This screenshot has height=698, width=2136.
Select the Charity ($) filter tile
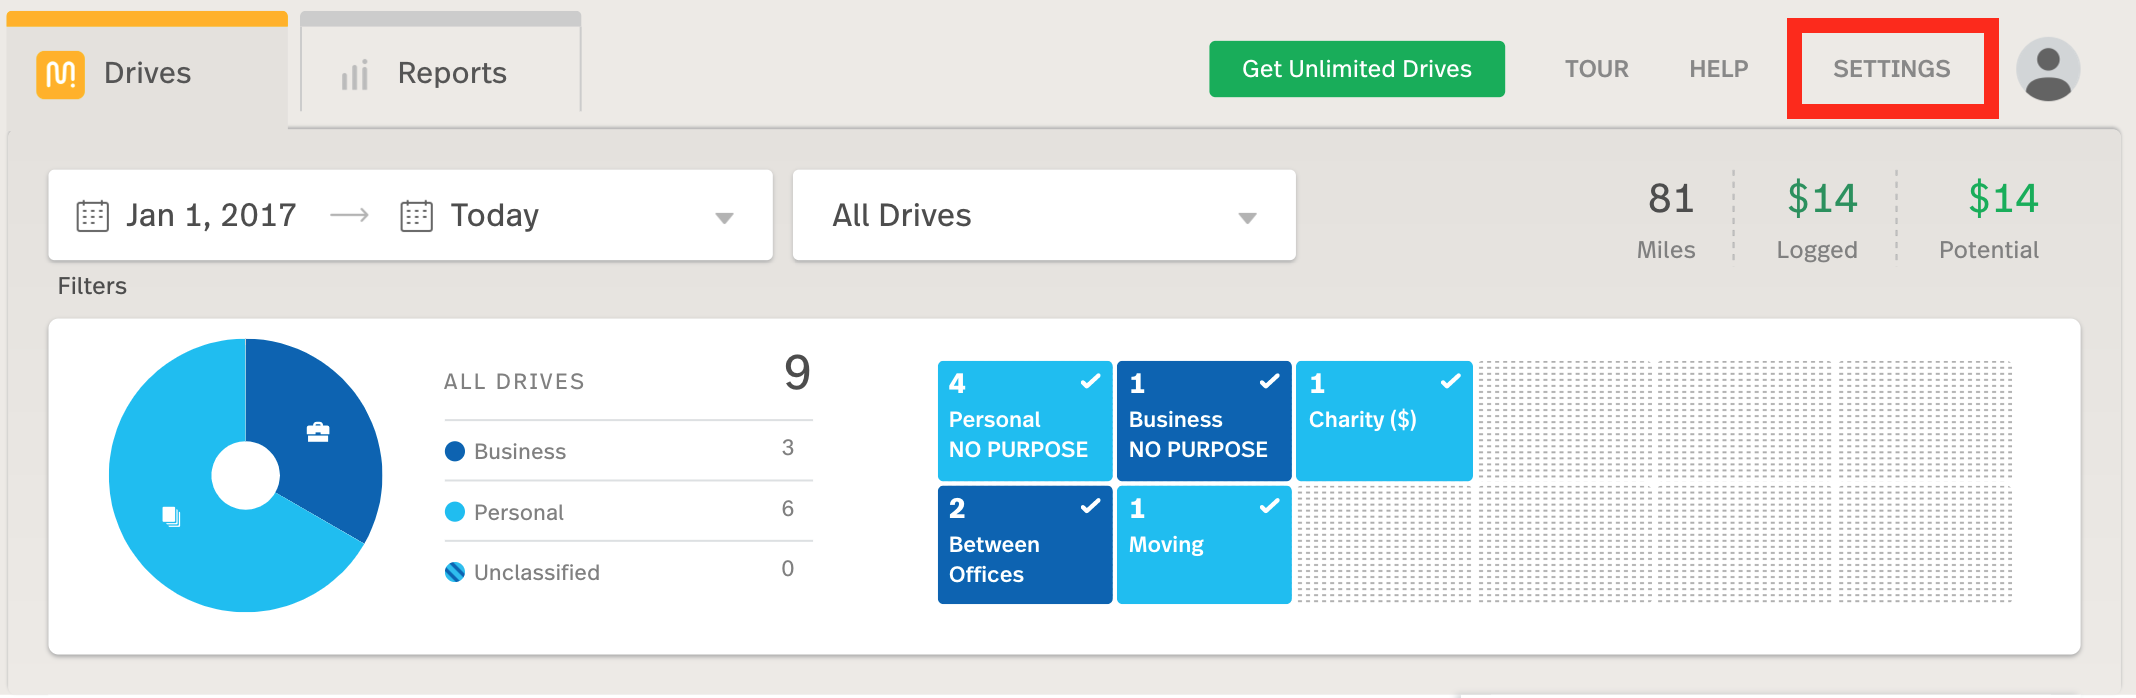[x=1384, y=421]
